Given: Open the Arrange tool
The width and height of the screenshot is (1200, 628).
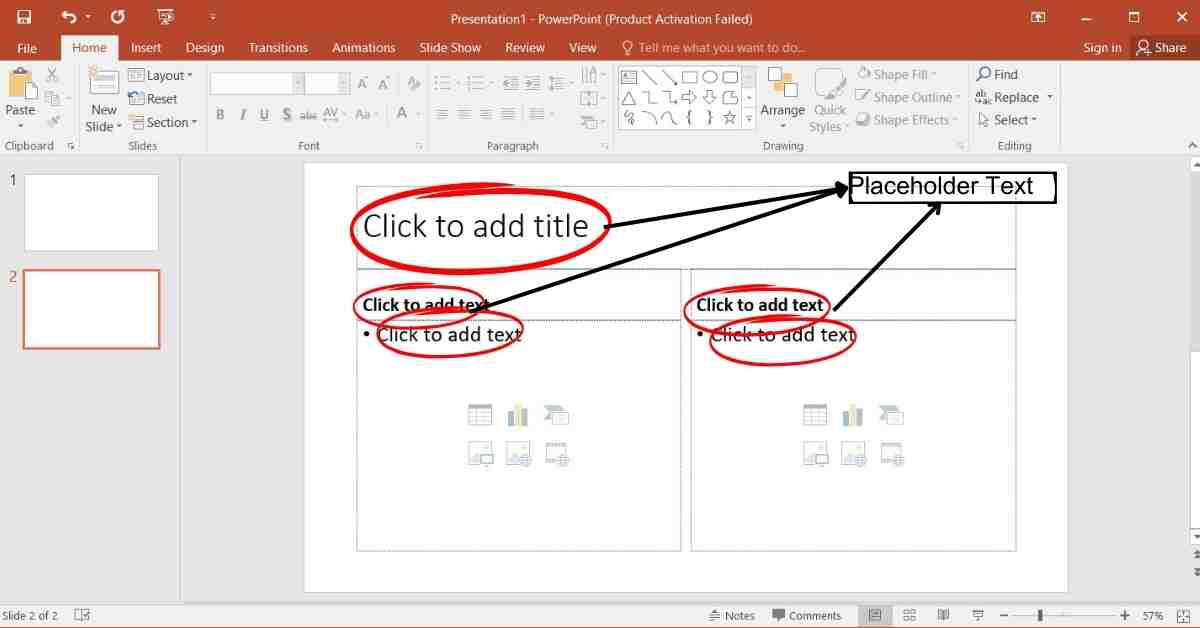Looking at the screenshot, I should tap(782, 98).
